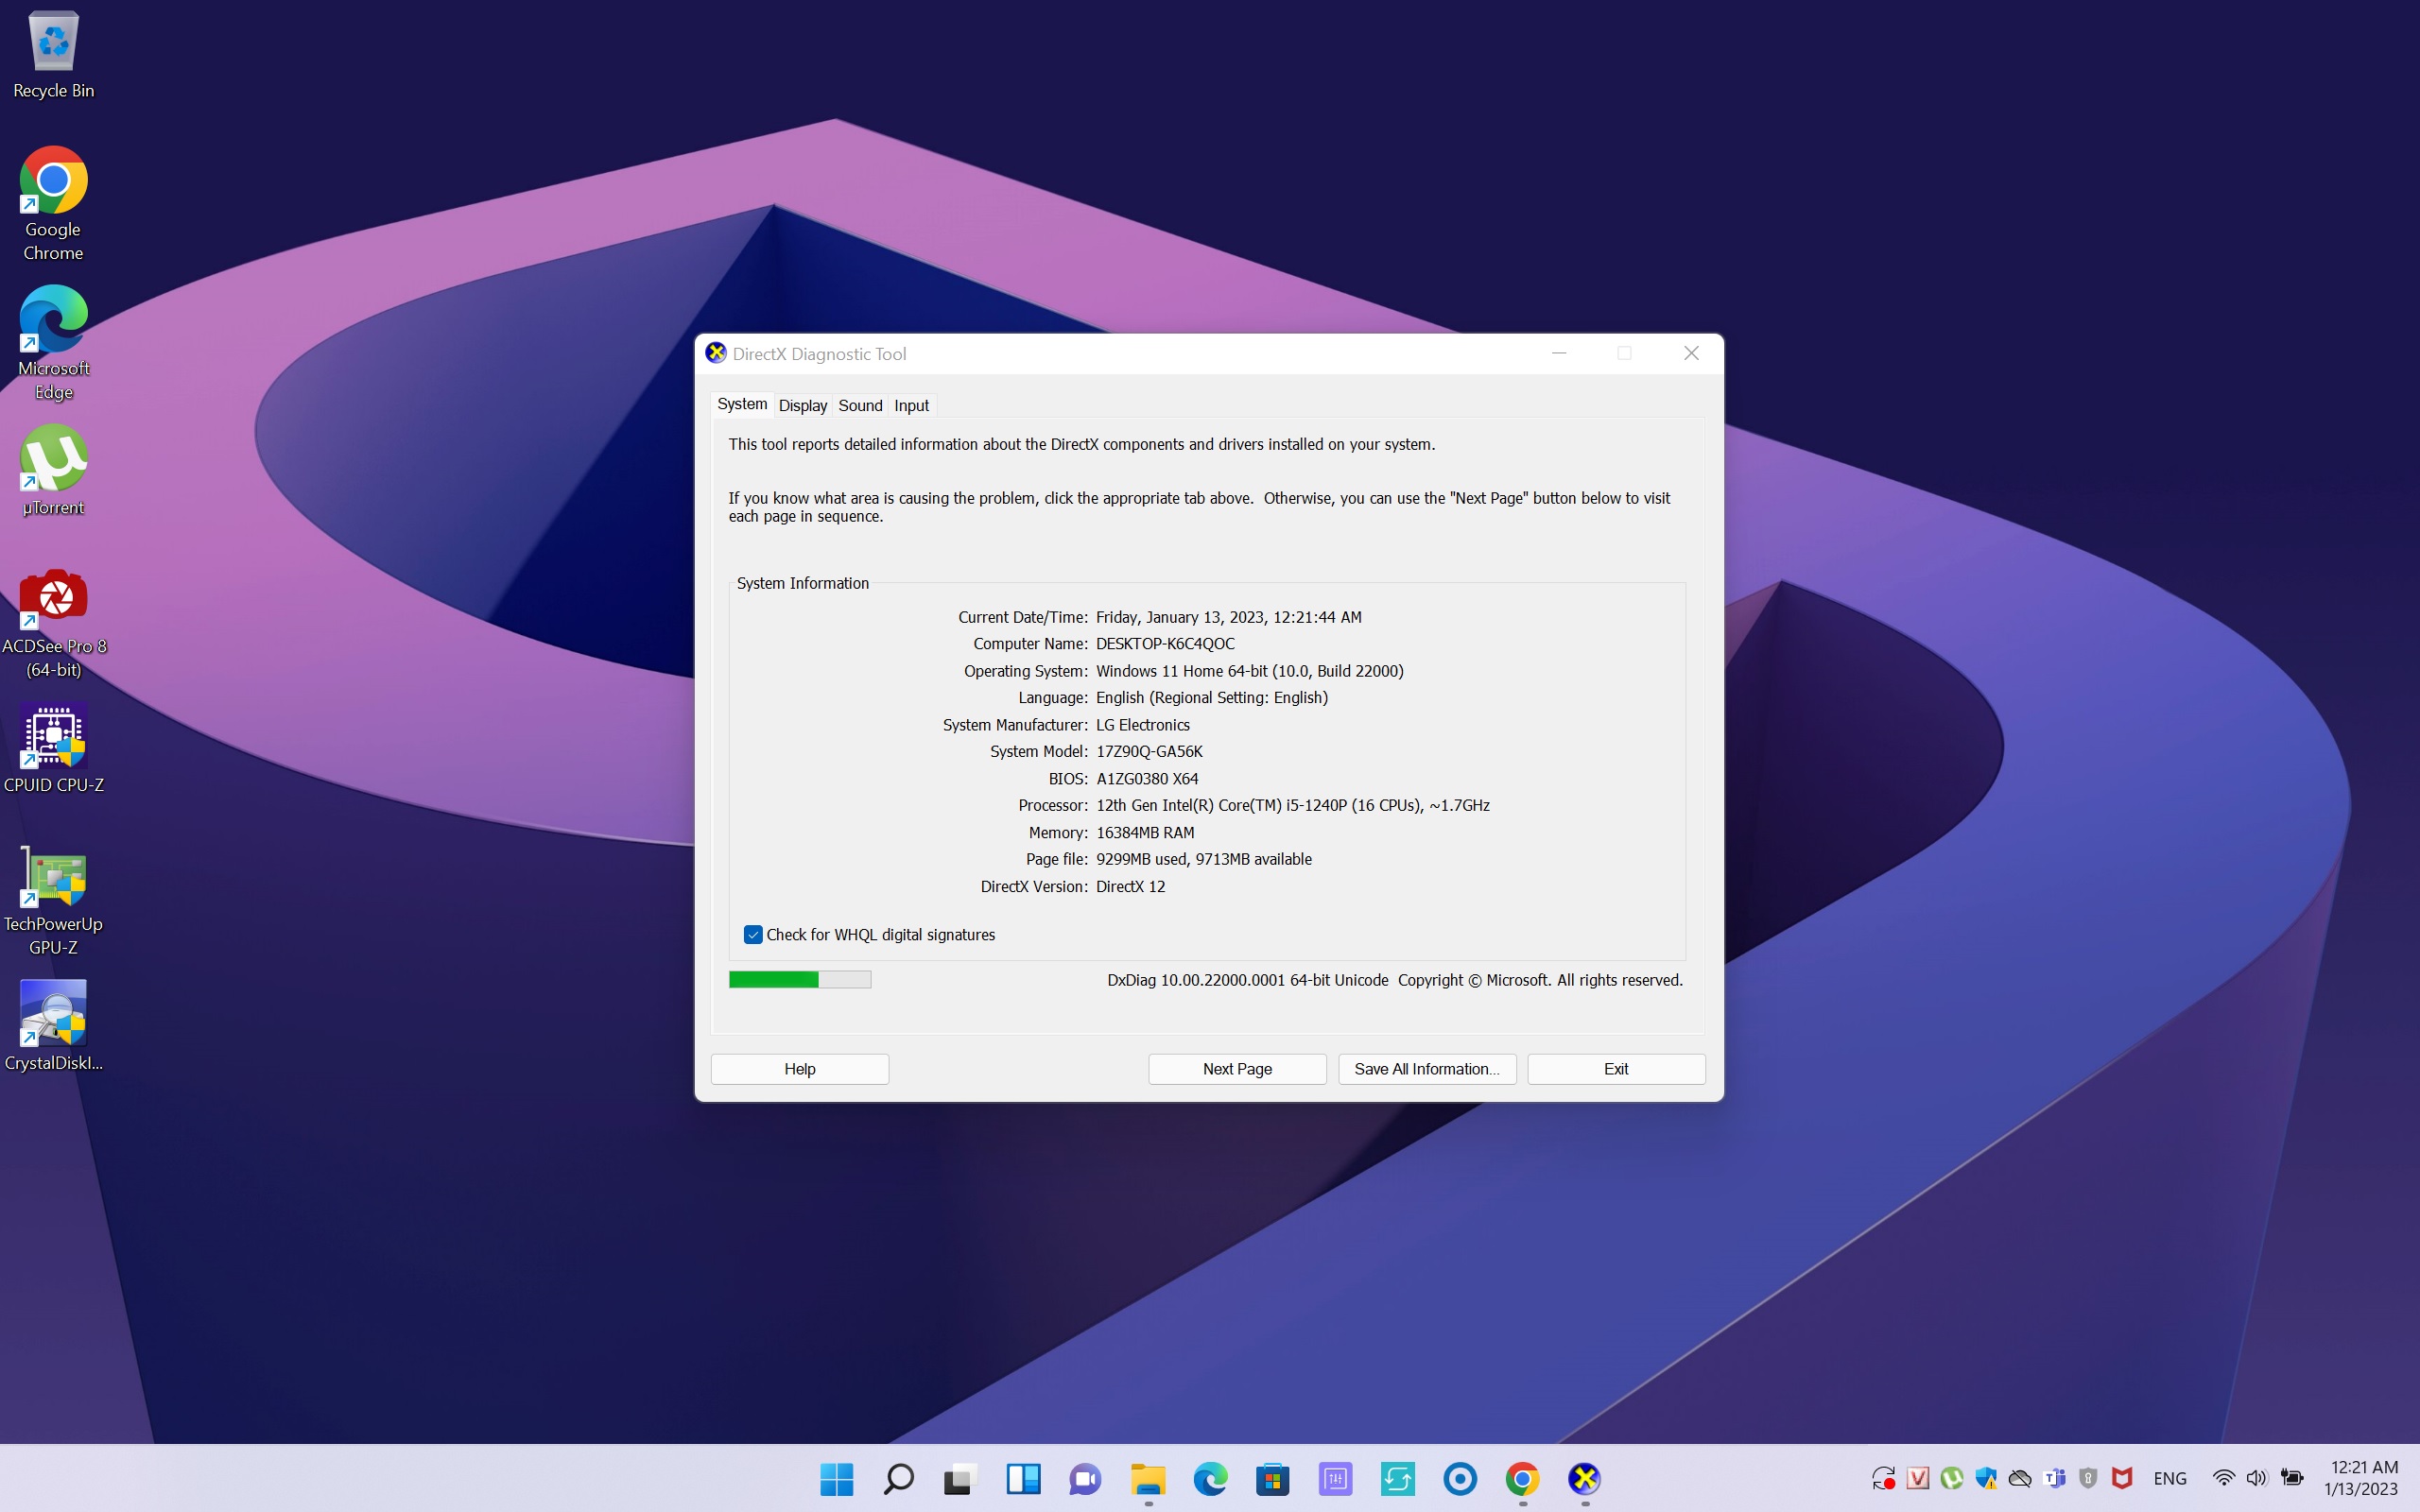Launch Microsoft Edge from the taskbar
The height and width of the screenshot is (1512, 2420).
point(1210,1478)
